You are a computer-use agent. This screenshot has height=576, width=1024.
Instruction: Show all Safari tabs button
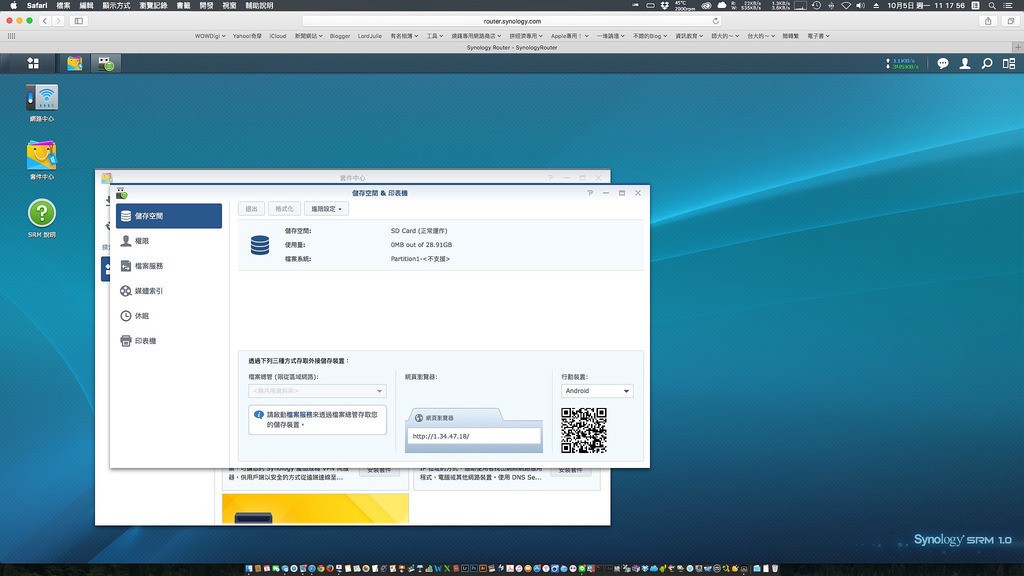(x=1010, y=21)
